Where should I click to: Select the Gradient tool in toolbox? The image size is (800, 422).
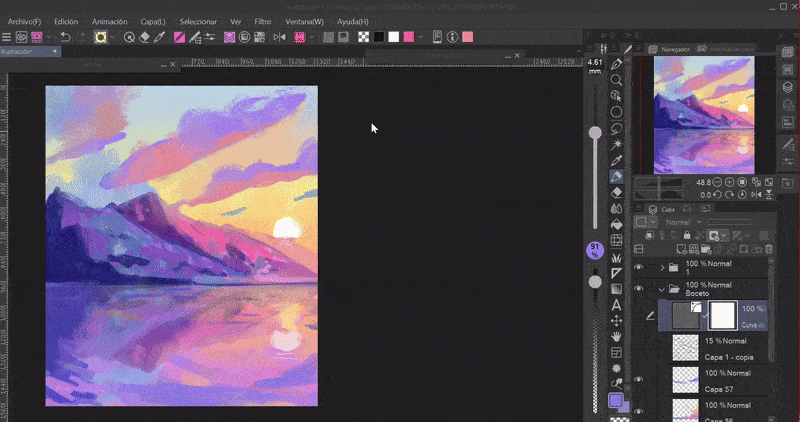pos(616,289)
